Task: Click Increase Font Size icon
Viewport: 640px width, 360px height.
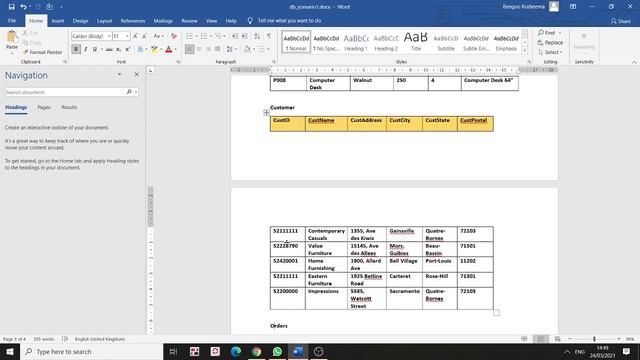Action: click(136, 36)
